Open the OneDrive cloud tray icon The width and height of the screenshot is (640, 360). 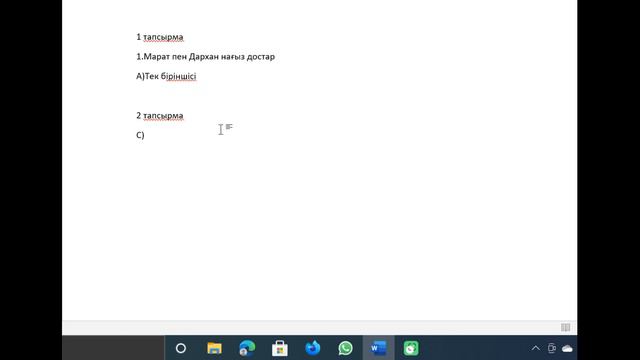[567, 349]
